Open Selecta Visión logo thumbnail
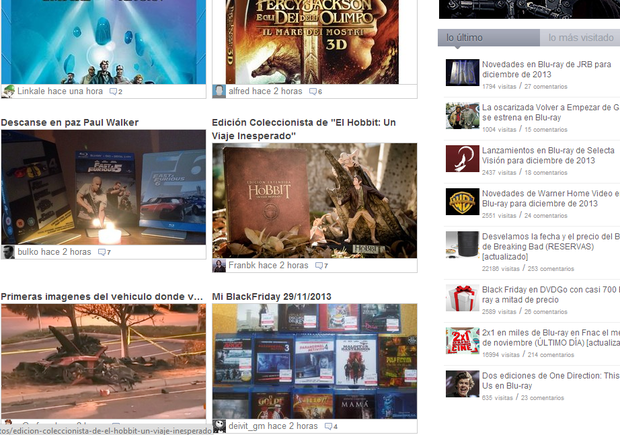Image resolution: width=620 pixels, height=435 pixels. [462, 159]
